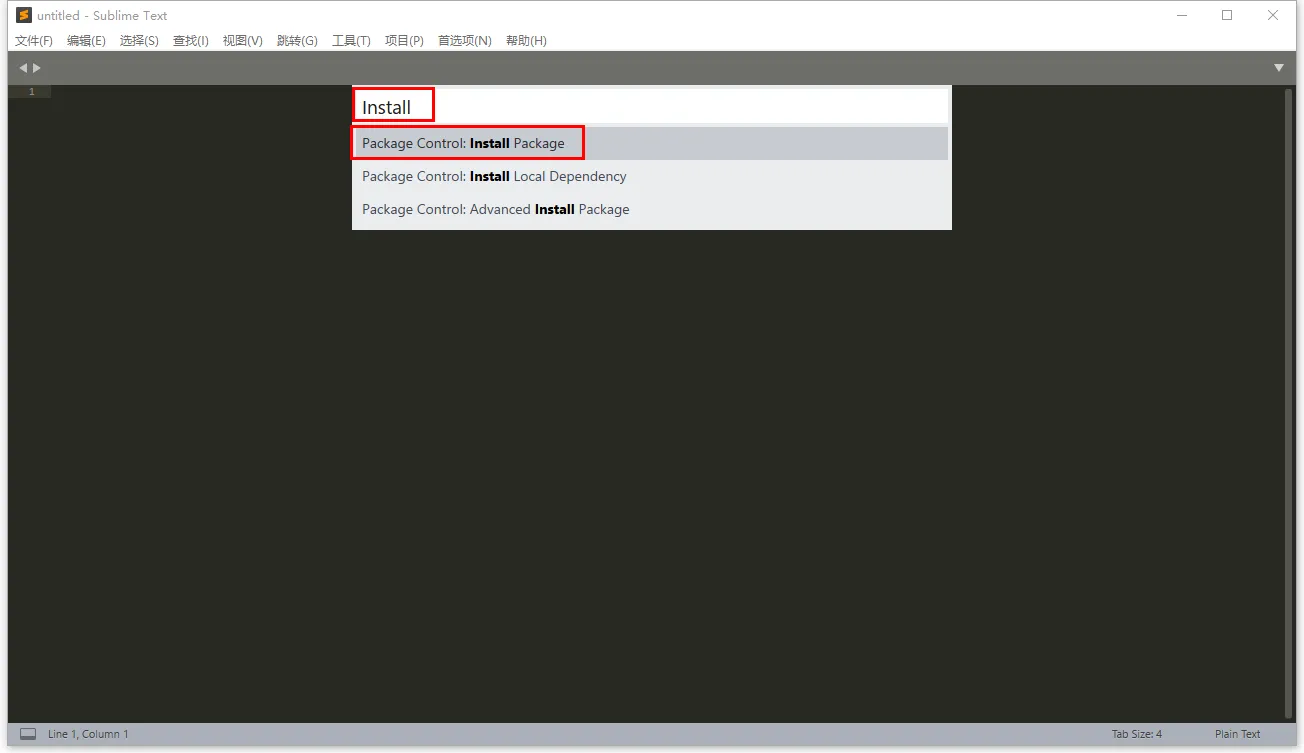The width and height of the screenshot is (1304, 753).
Task: Open the 编辑(E) menu
Action: 86,41
